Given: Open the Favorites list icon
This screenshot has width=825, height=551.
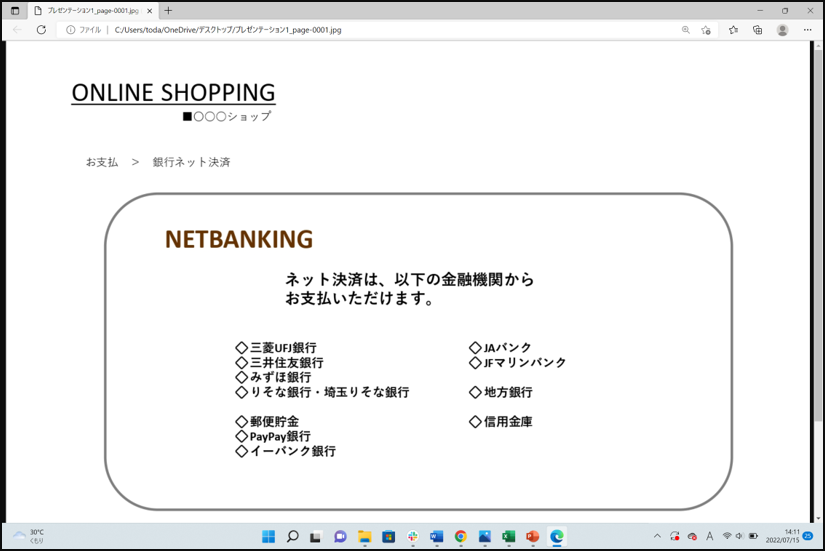Looking at the screenshot, I should [733, 30].
